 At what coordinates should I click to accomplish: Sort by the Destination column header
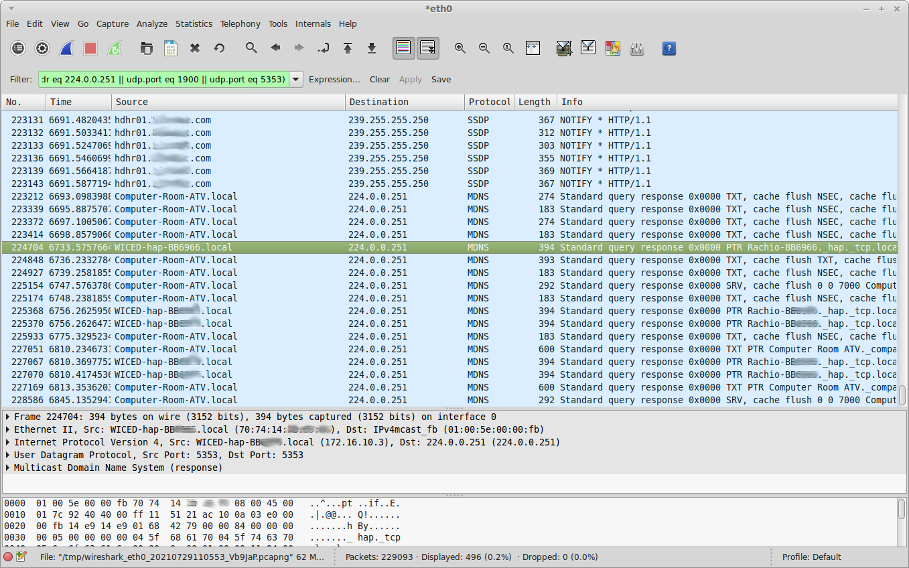(x=405, y=102)
